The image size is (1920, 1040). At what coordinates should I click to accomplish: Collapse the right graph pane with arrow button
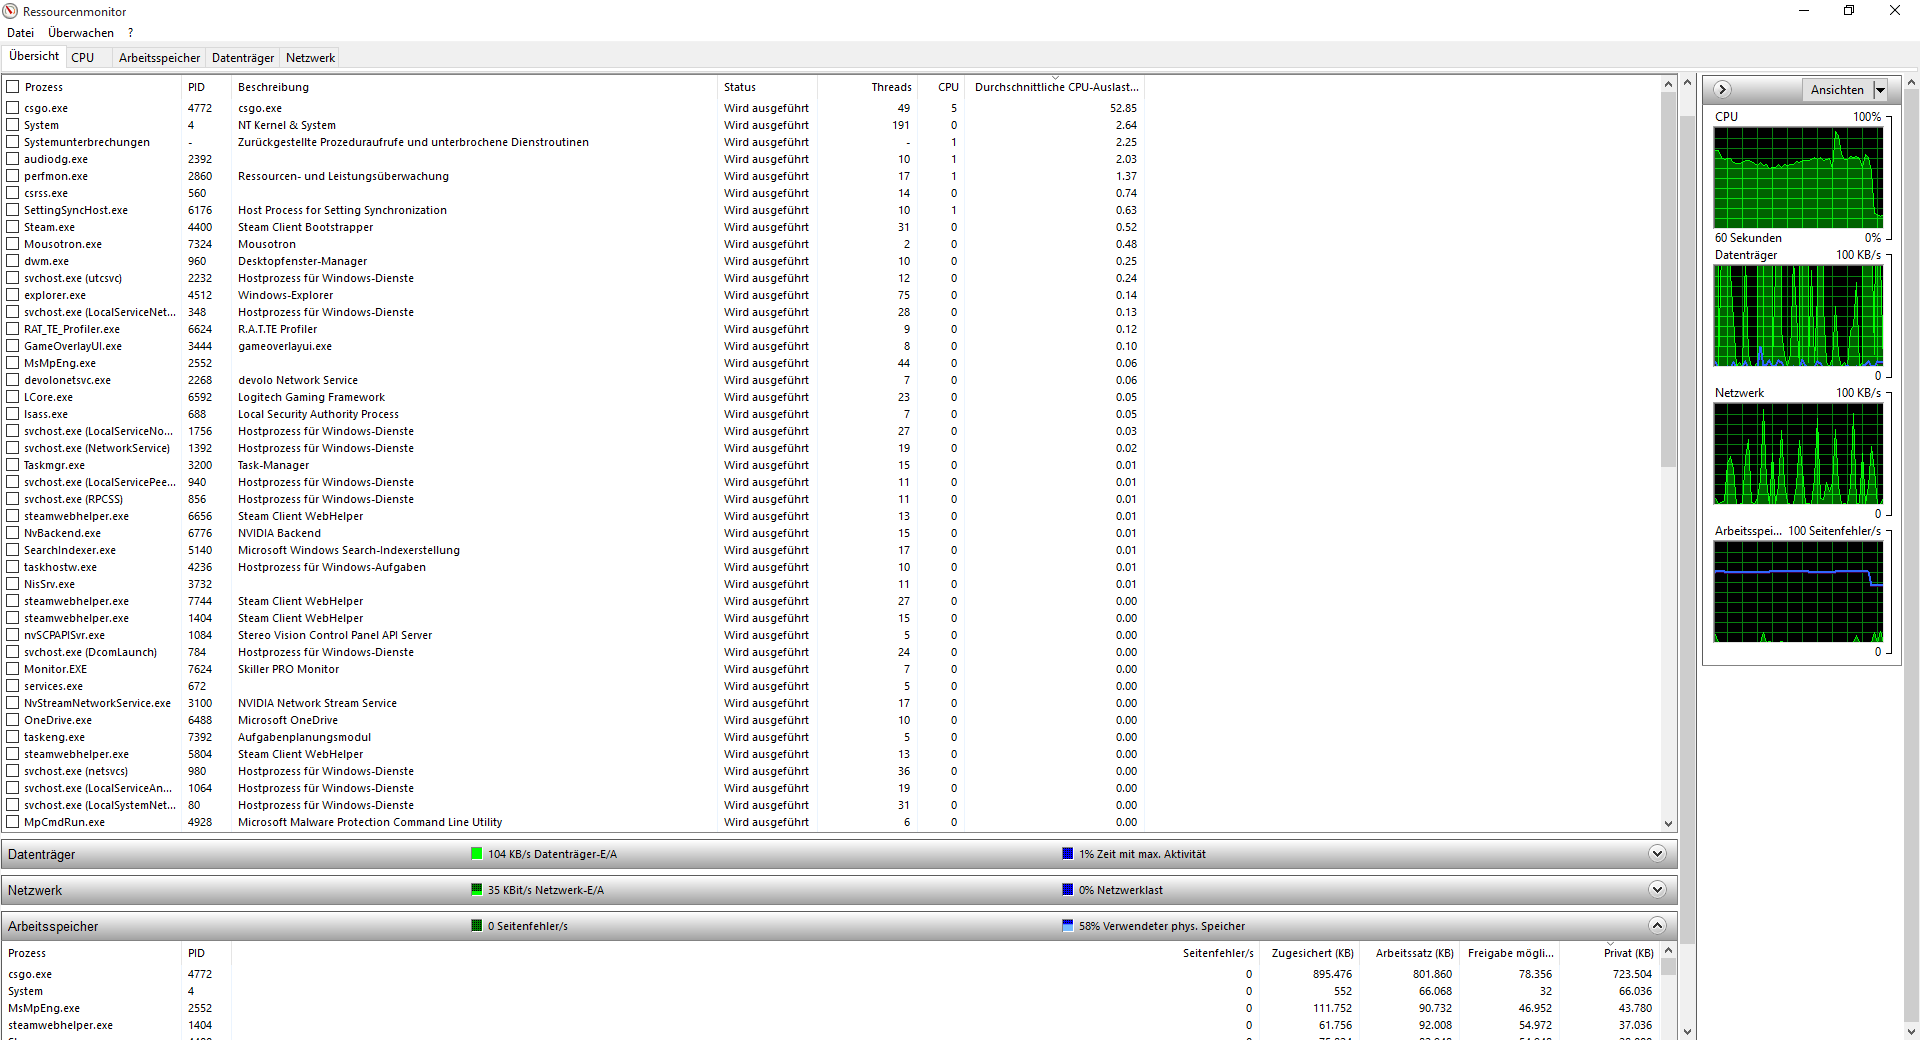pyautogui.click(x=1722, y=89)
